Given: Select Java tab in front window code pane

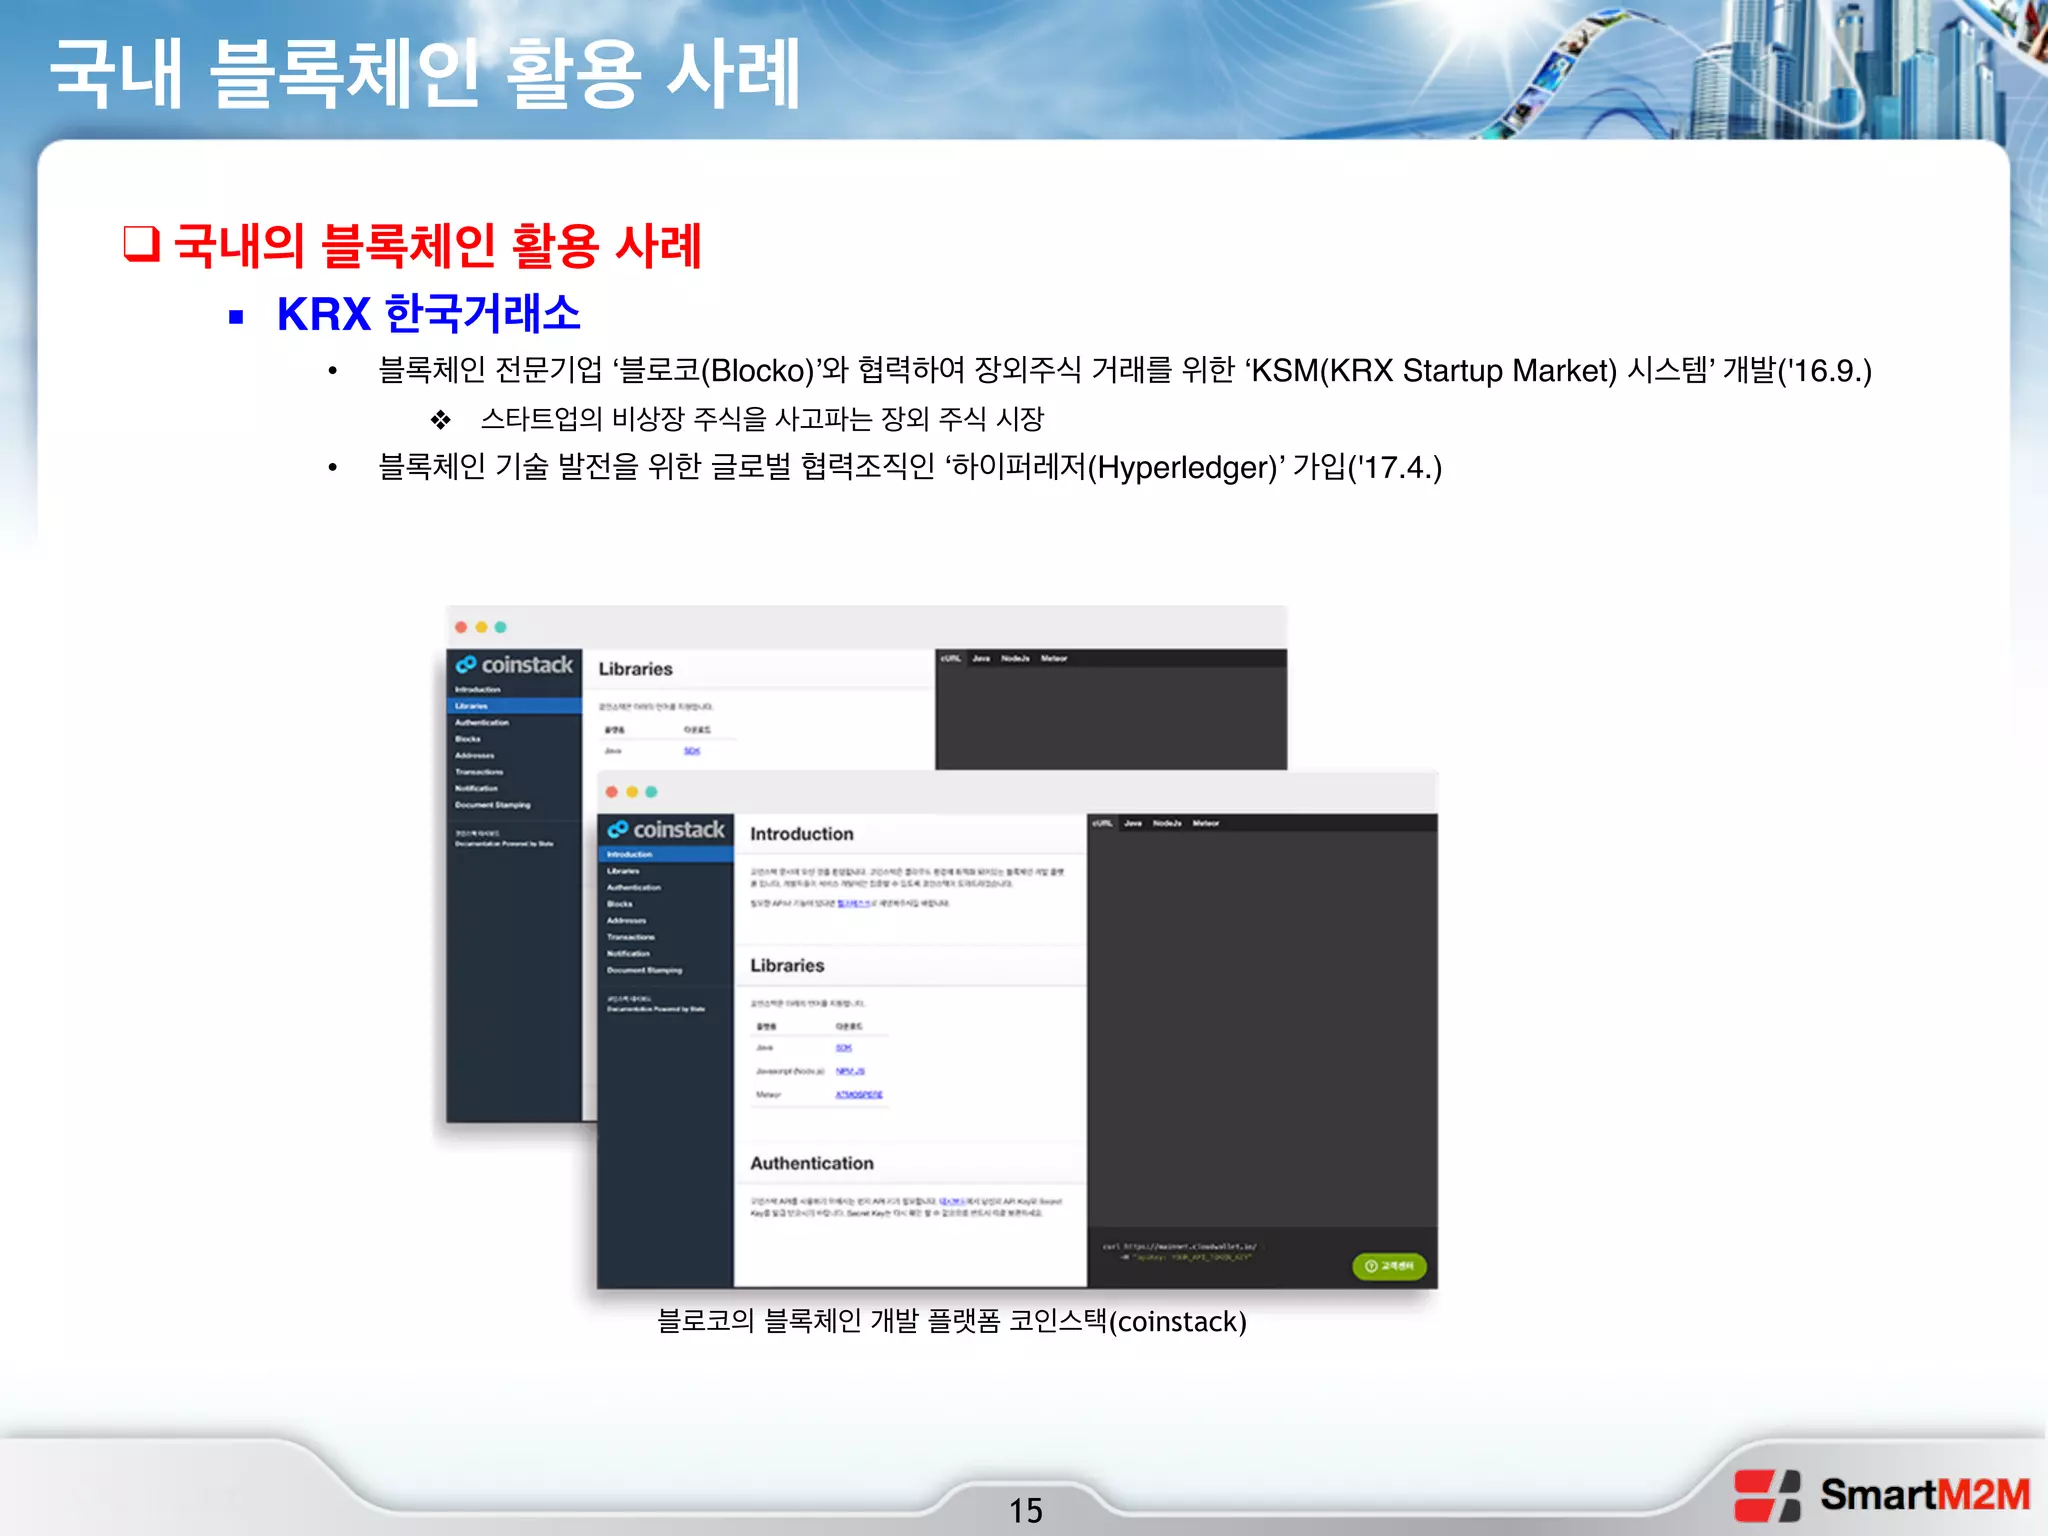Looking at the screenshot, I should click(1133, 824).
